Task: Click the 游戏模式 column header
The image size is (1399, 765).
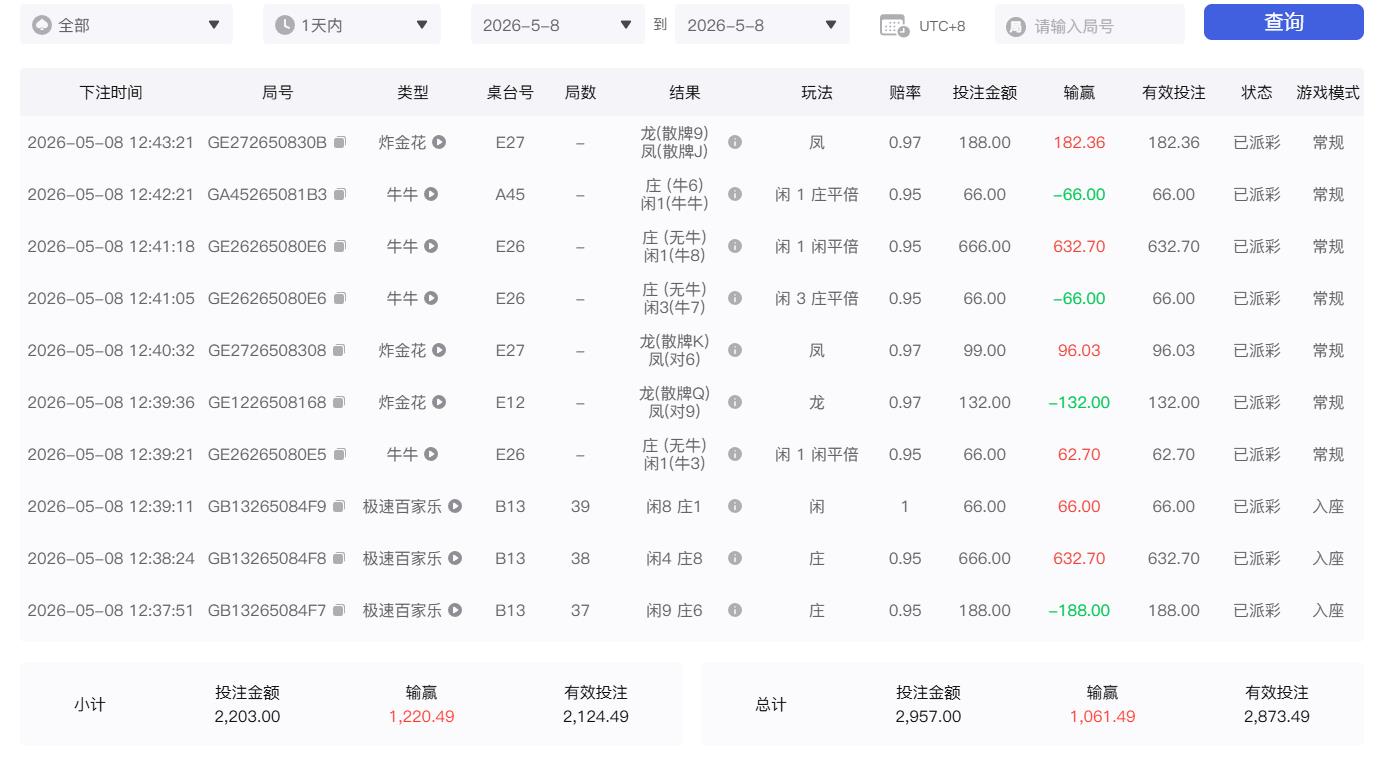Action: 1328,93
